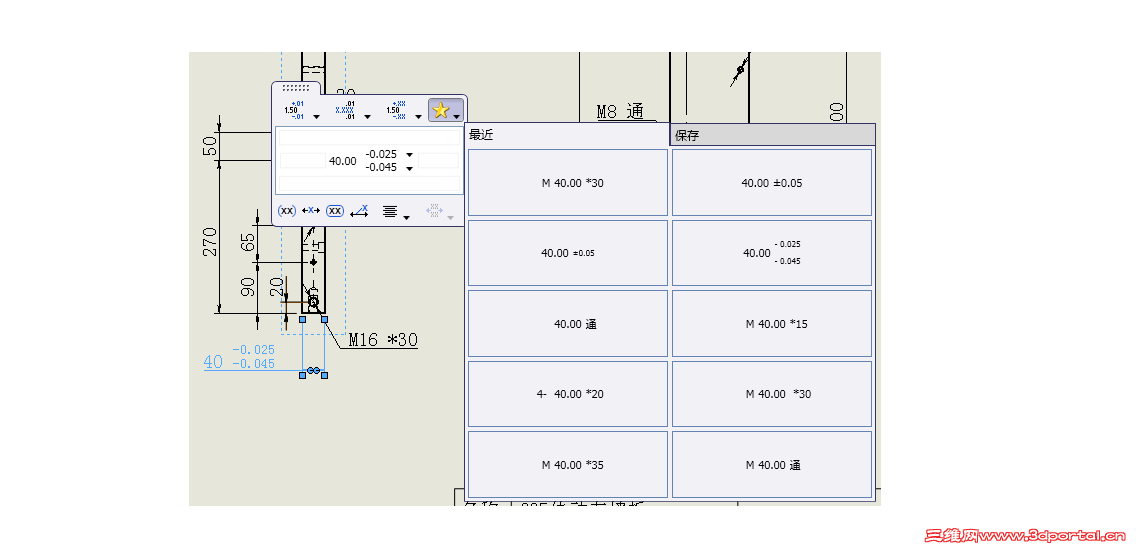Switch to the 保存 tab
Image resolution: width=1145 pixels, height=549 pixels.
(772, 135)
